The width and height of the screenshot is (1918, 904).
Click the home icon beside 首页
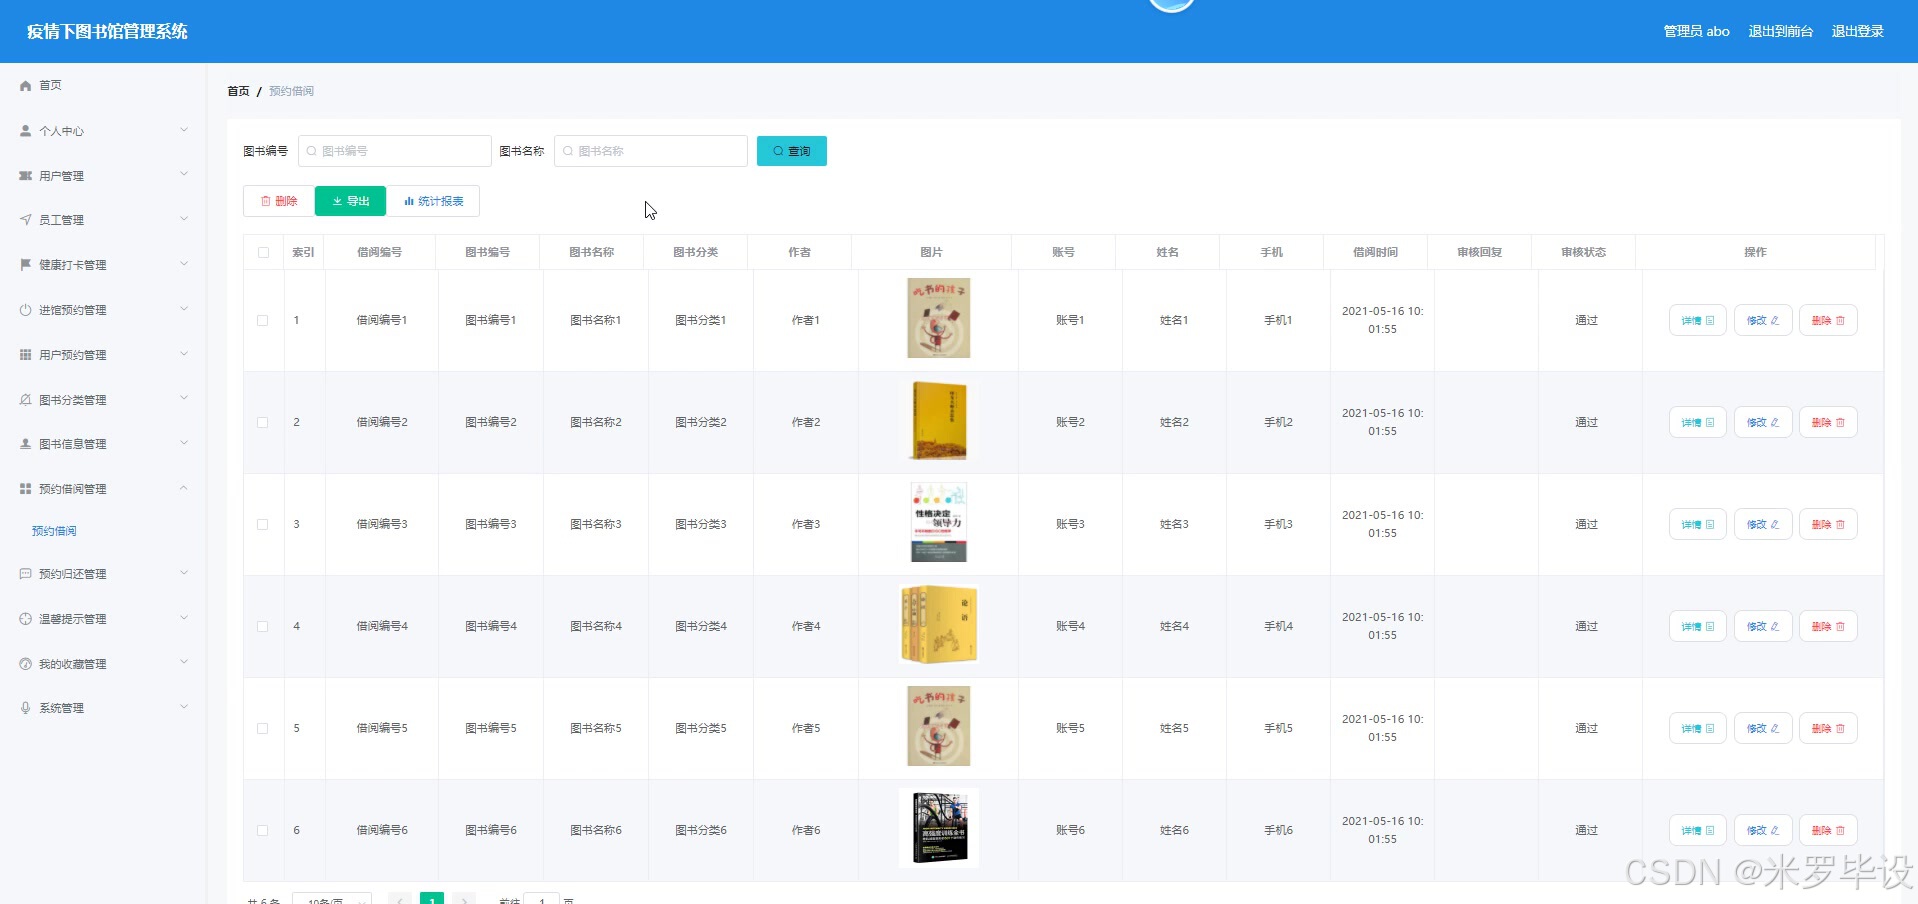pos(25,85)
